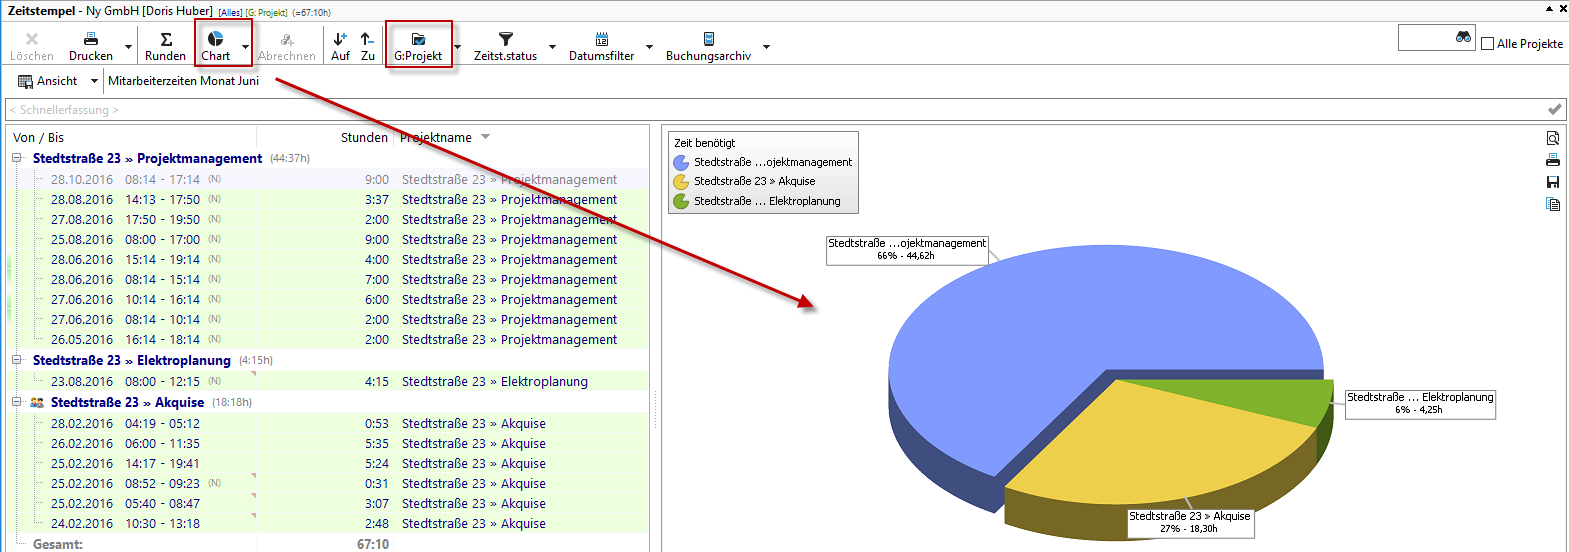
Task: Expand the G:Projekt grouping dropdown arrow
Action: click(457, 46)
